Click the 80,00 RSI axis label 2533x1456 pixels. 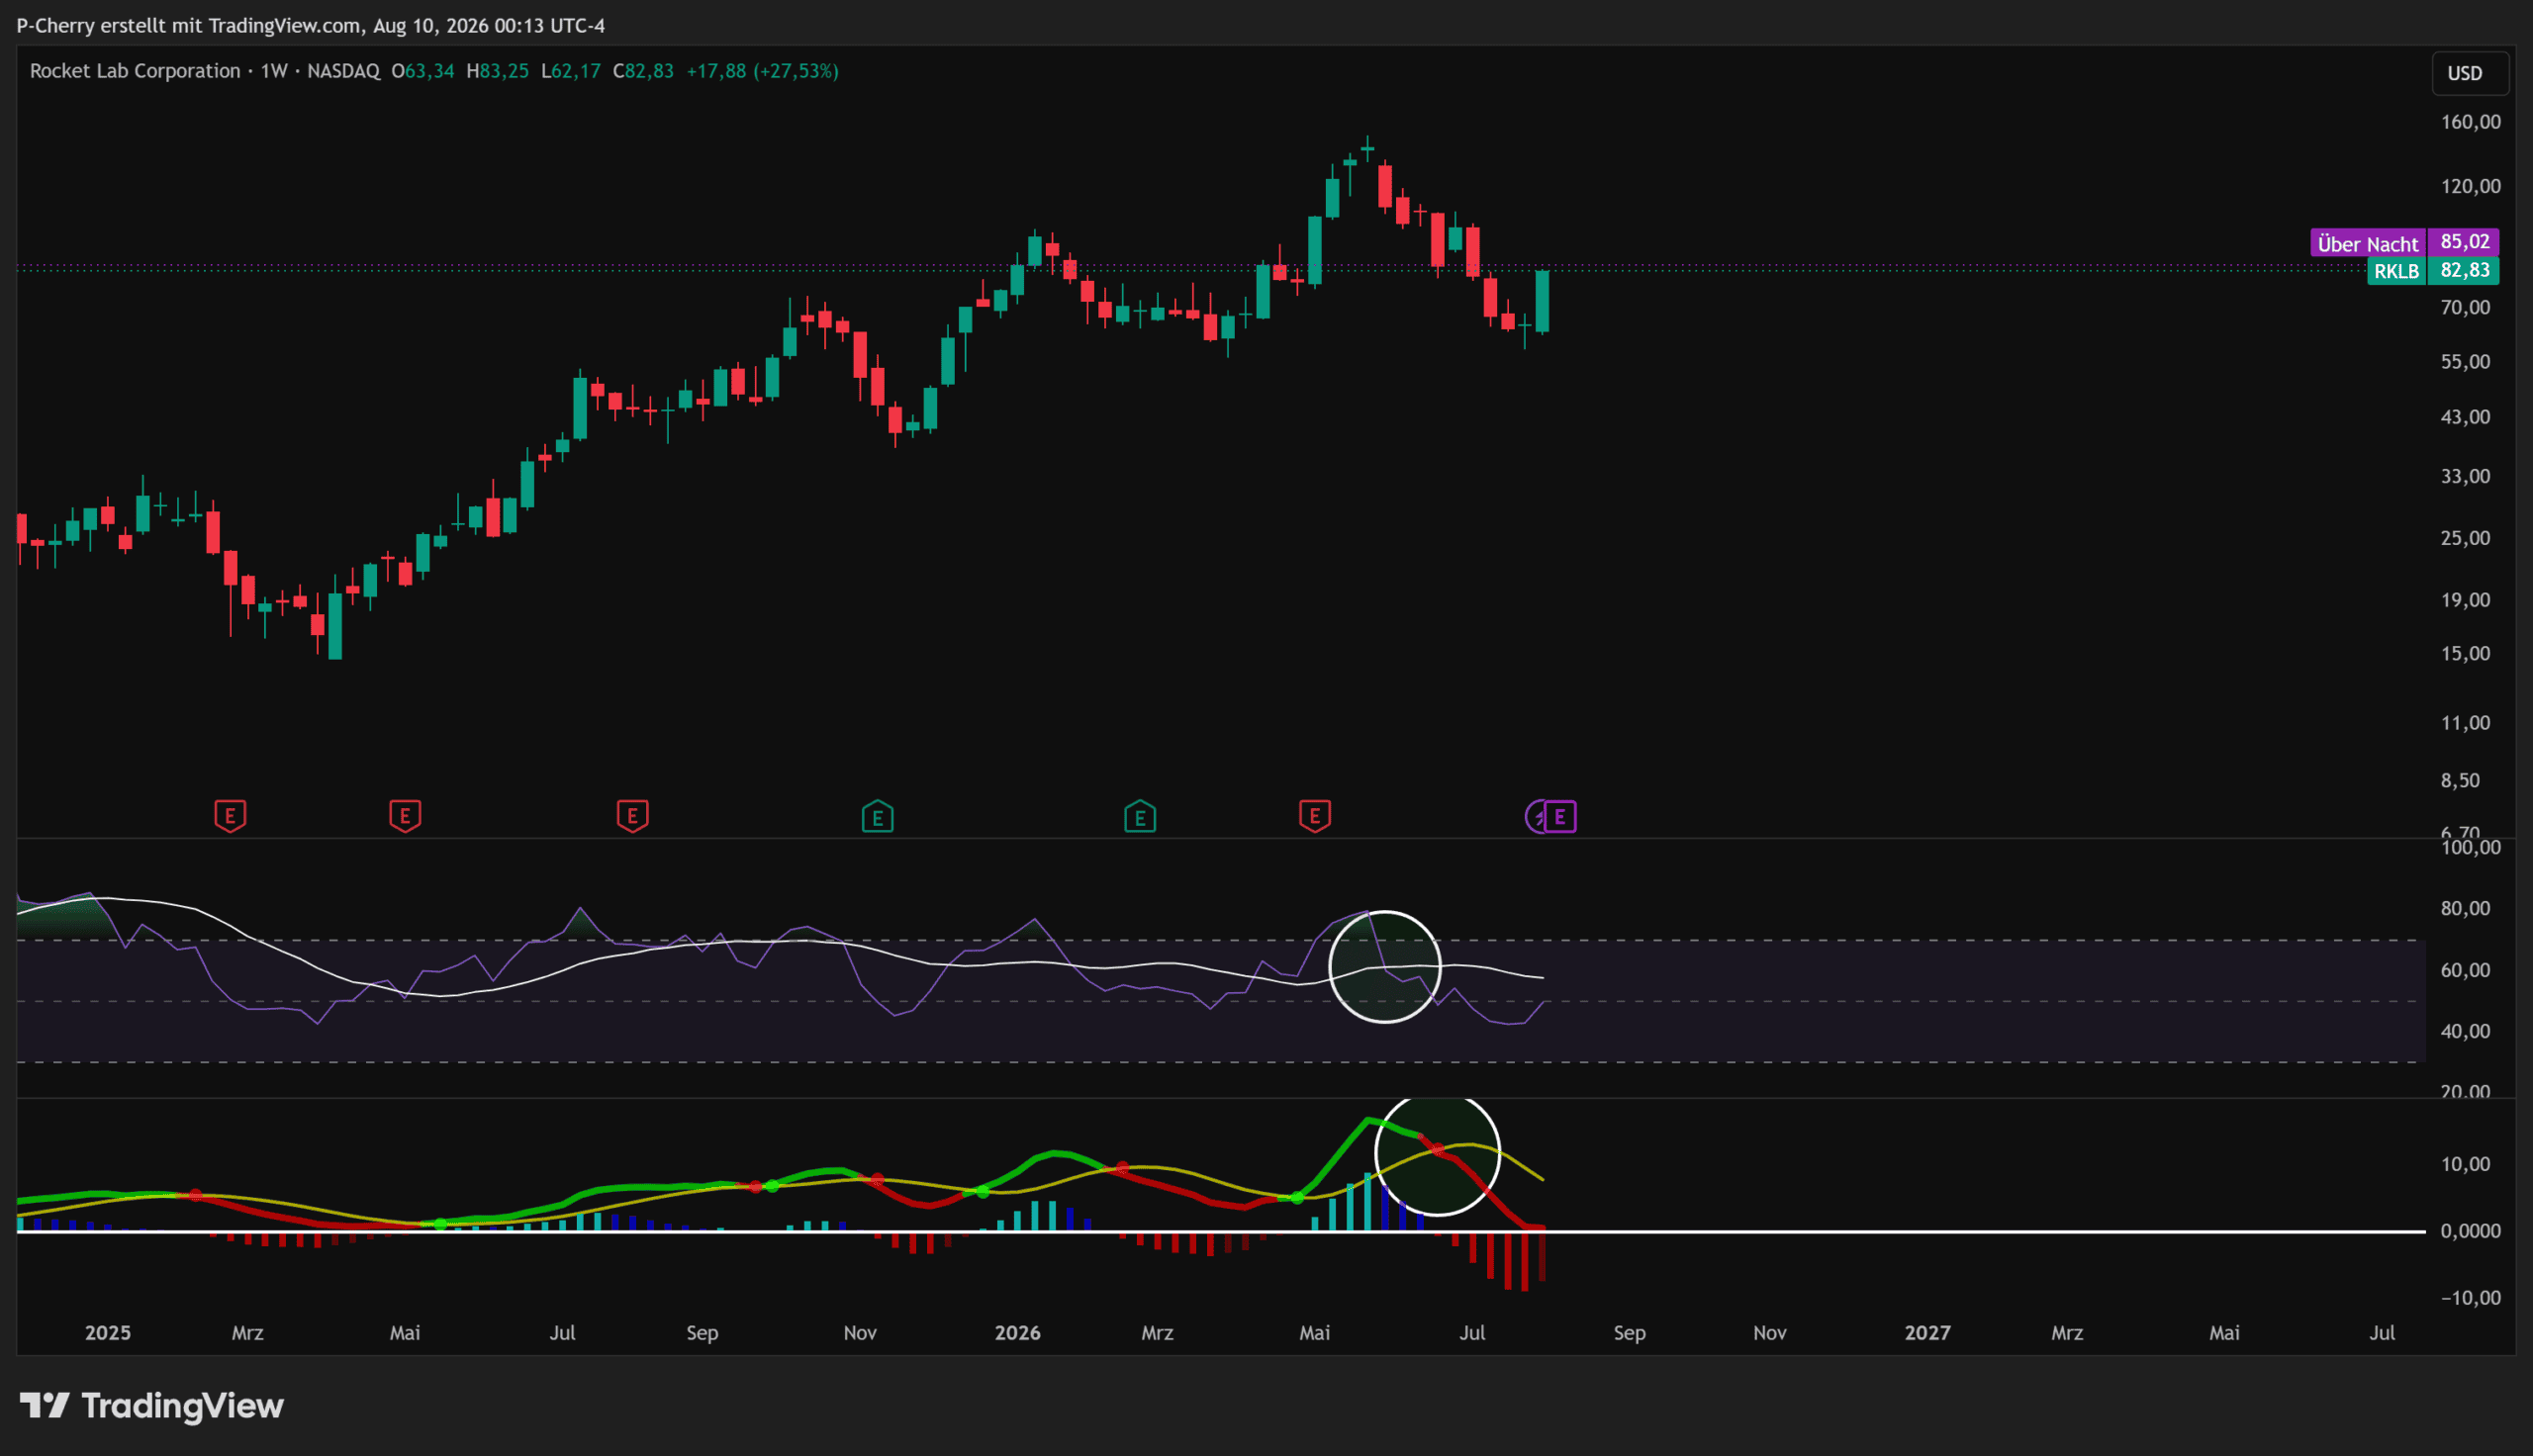coord(2466,909)
